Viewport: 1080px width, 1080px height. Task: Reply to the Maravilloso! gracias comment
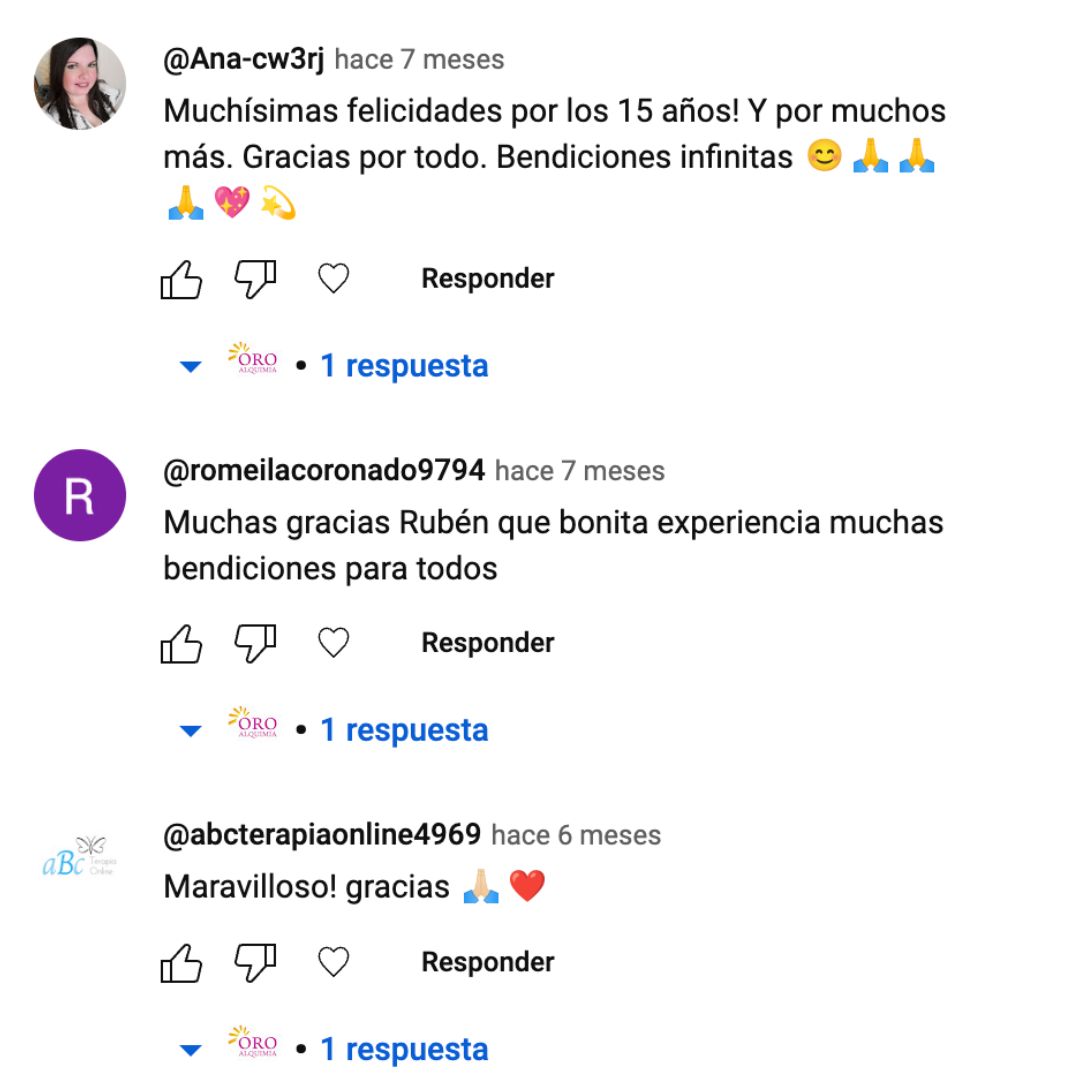point(488,962)
